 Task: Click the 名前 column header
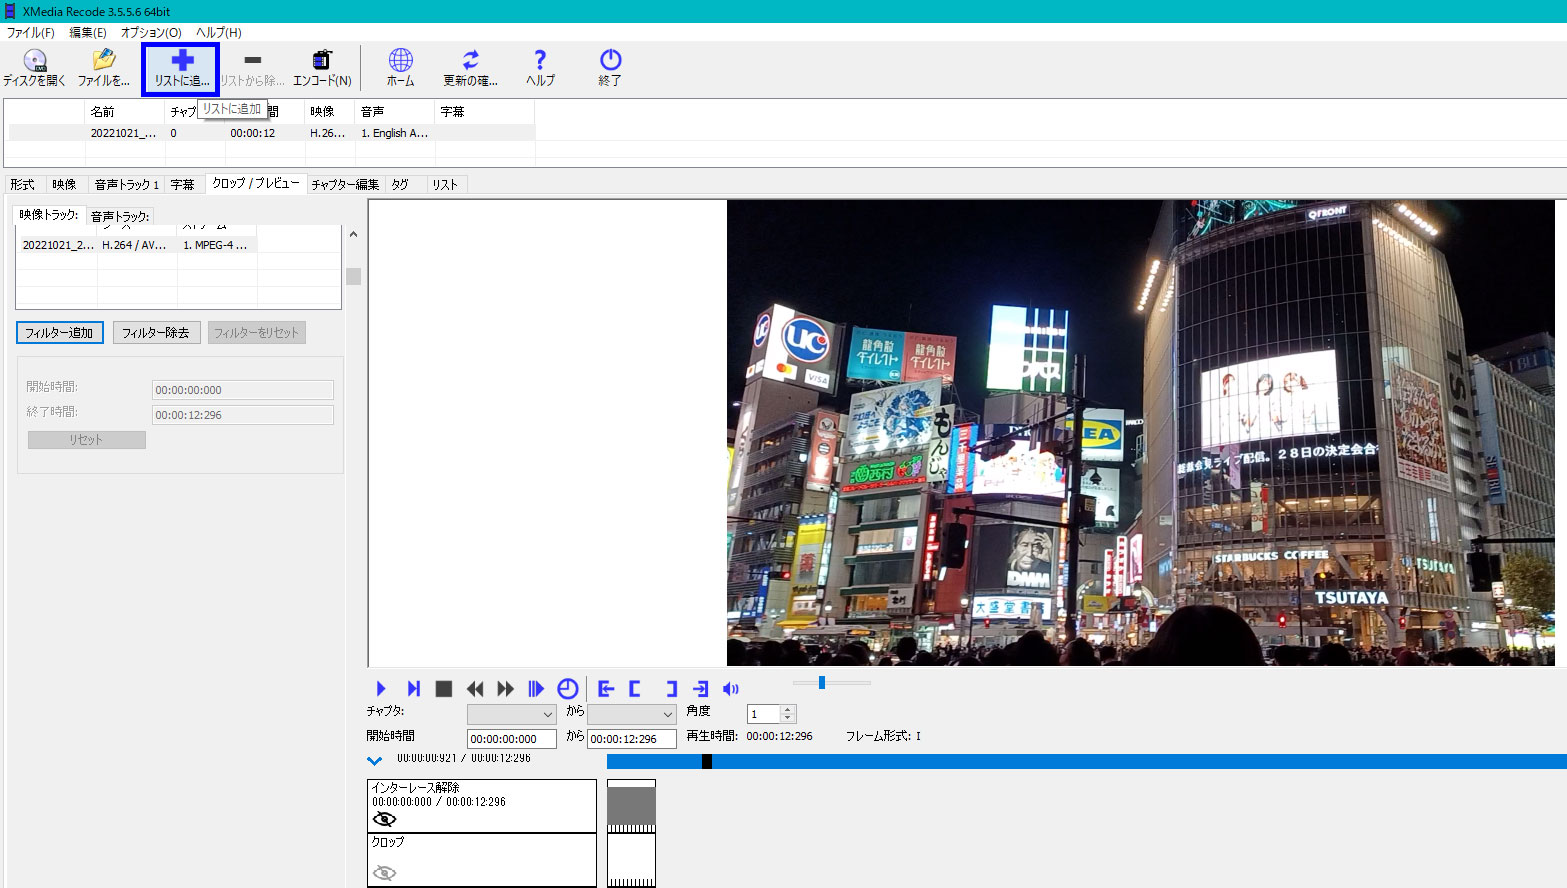tap(125, 111)
